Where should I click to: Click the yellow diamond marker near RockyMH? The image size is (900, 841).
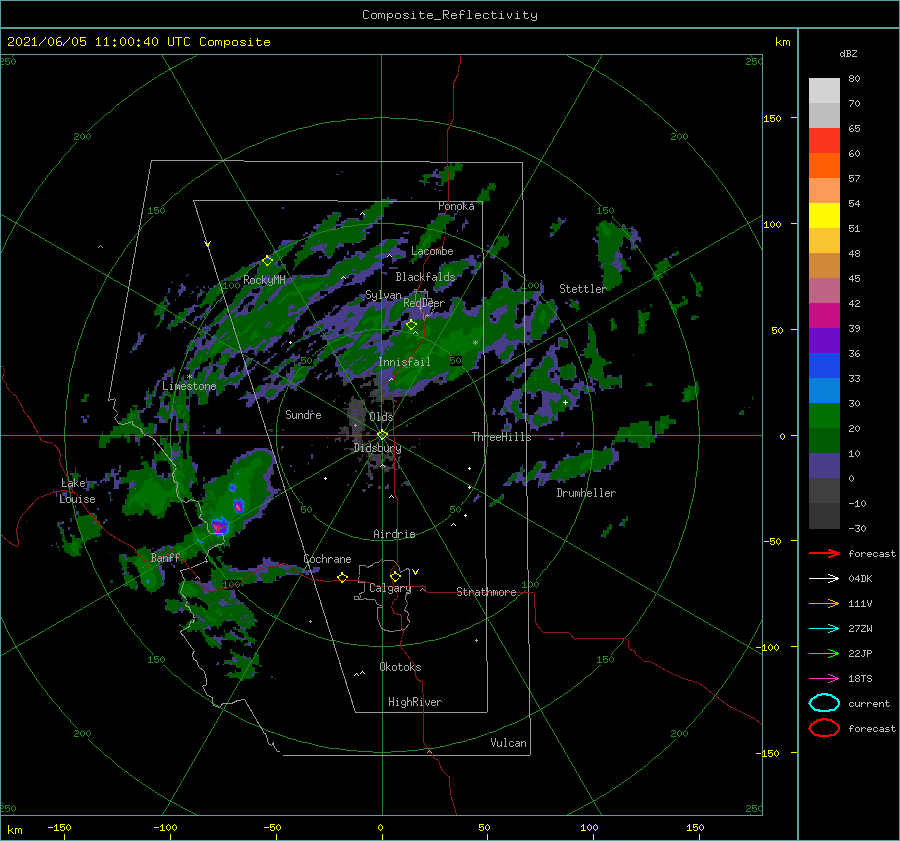[267, 261]
